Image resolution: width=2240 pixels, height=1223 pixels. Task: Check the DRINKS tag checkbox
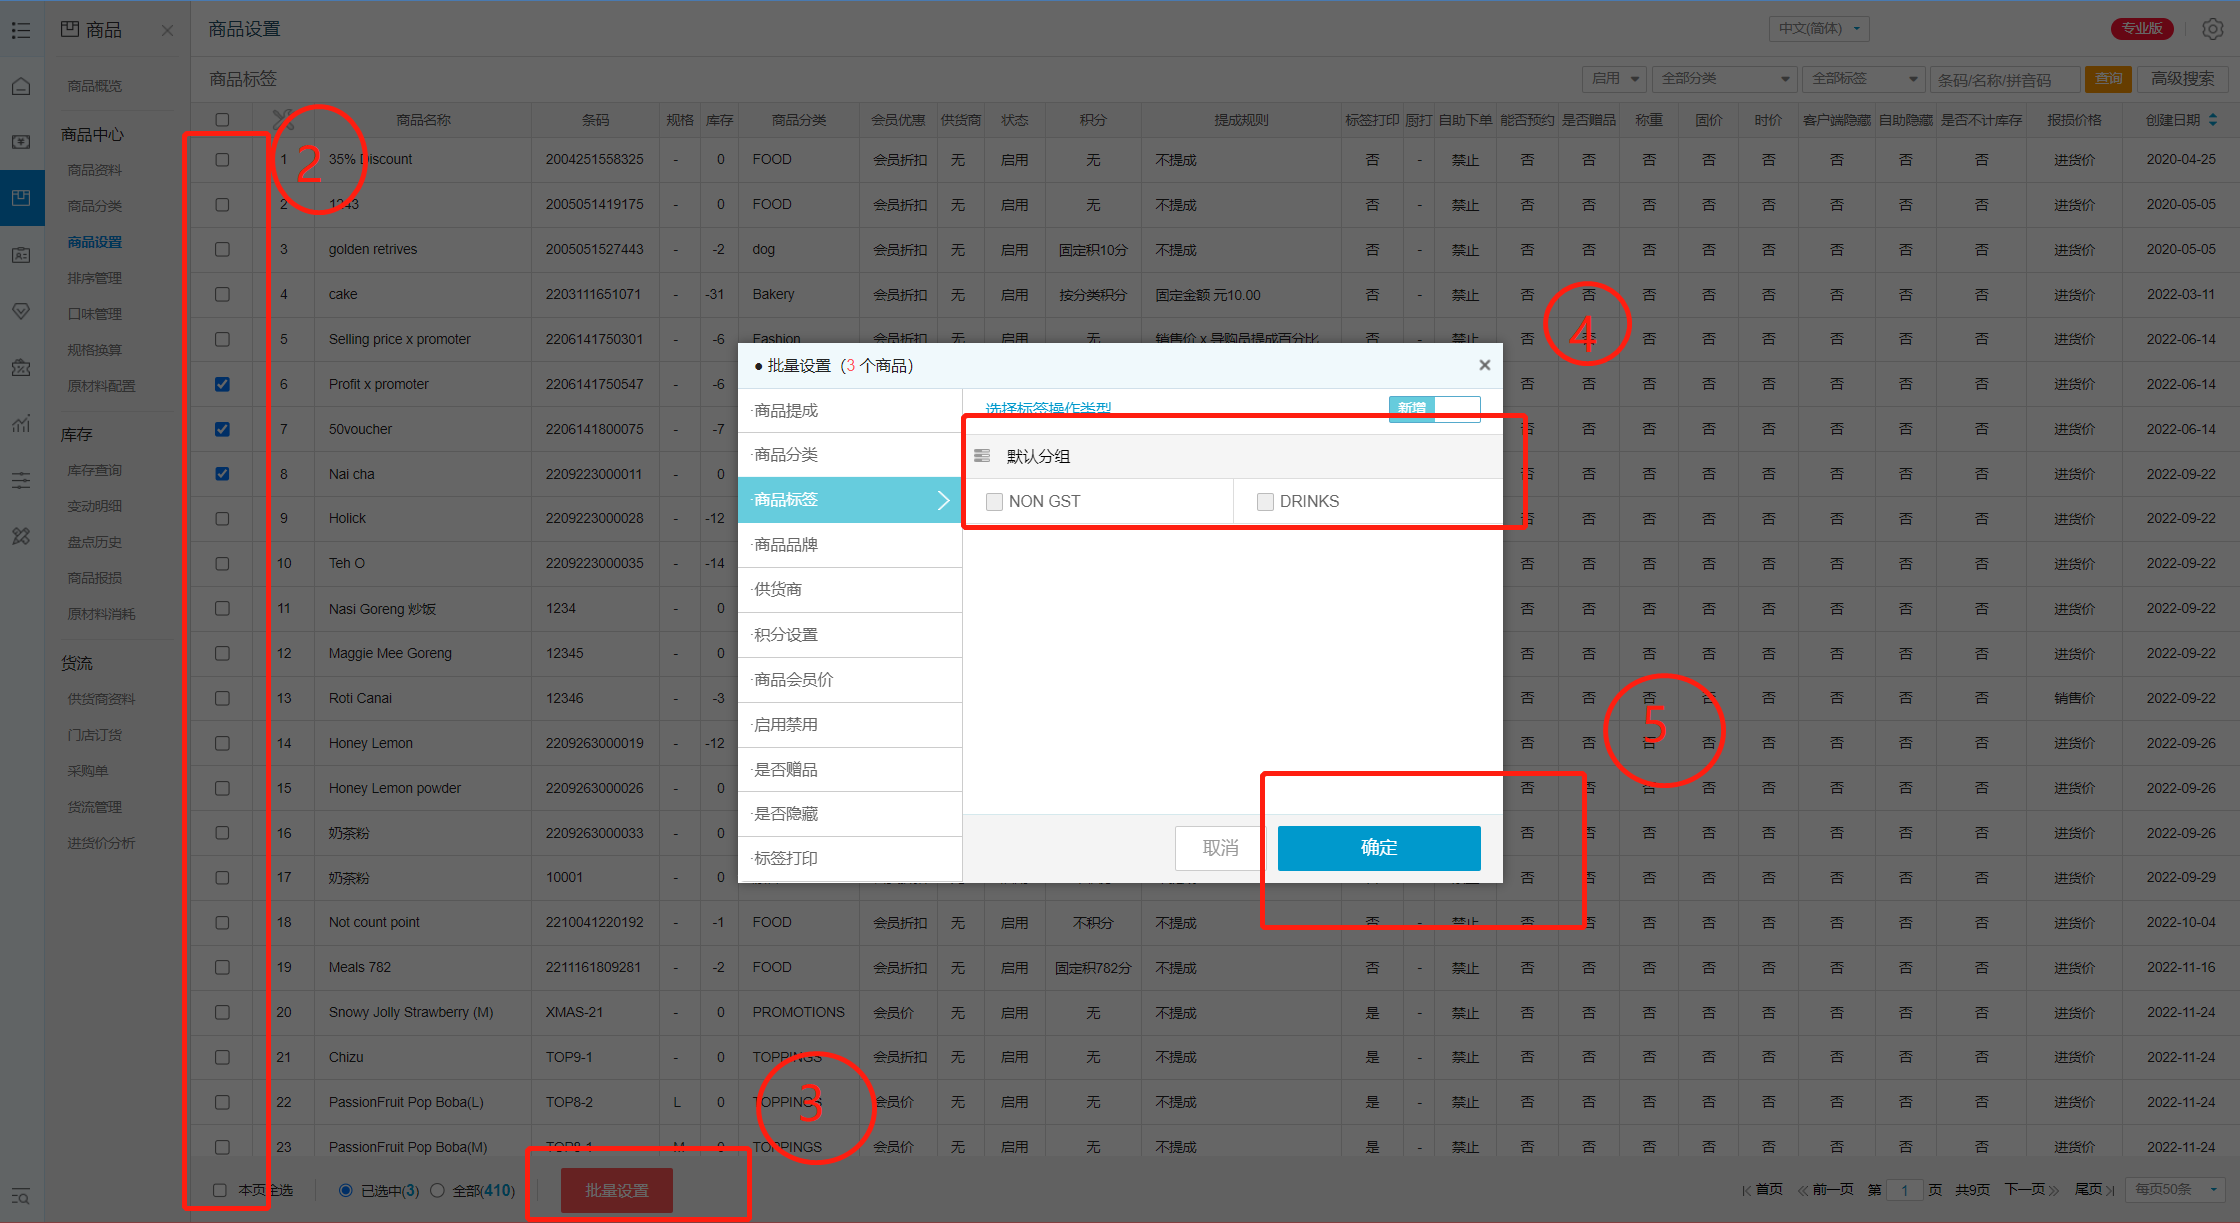click(x=1265, y=502)
